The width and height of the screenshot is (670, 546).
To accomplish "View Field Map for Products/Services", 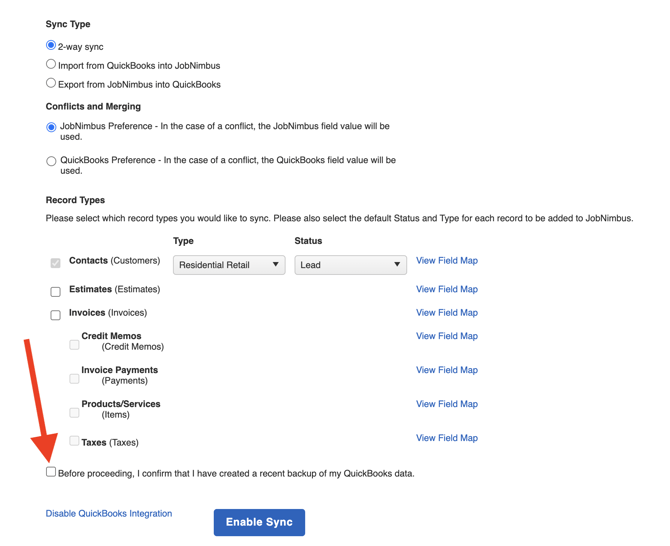I will (447, 404).
